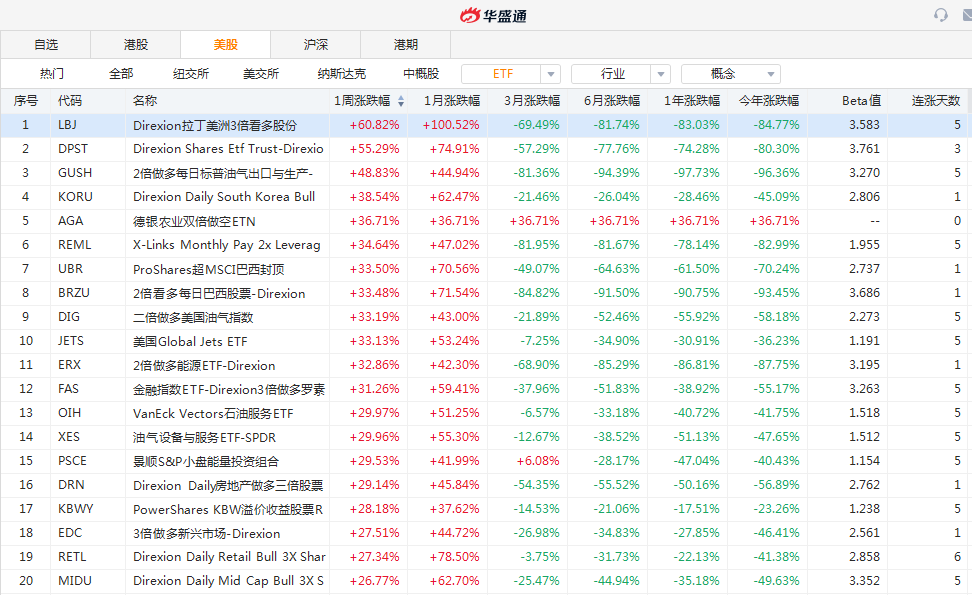The width and height of the screenshot is (972, 595).
Task: Filter by 纳斯达克 exchange
Action: point(342,74)
